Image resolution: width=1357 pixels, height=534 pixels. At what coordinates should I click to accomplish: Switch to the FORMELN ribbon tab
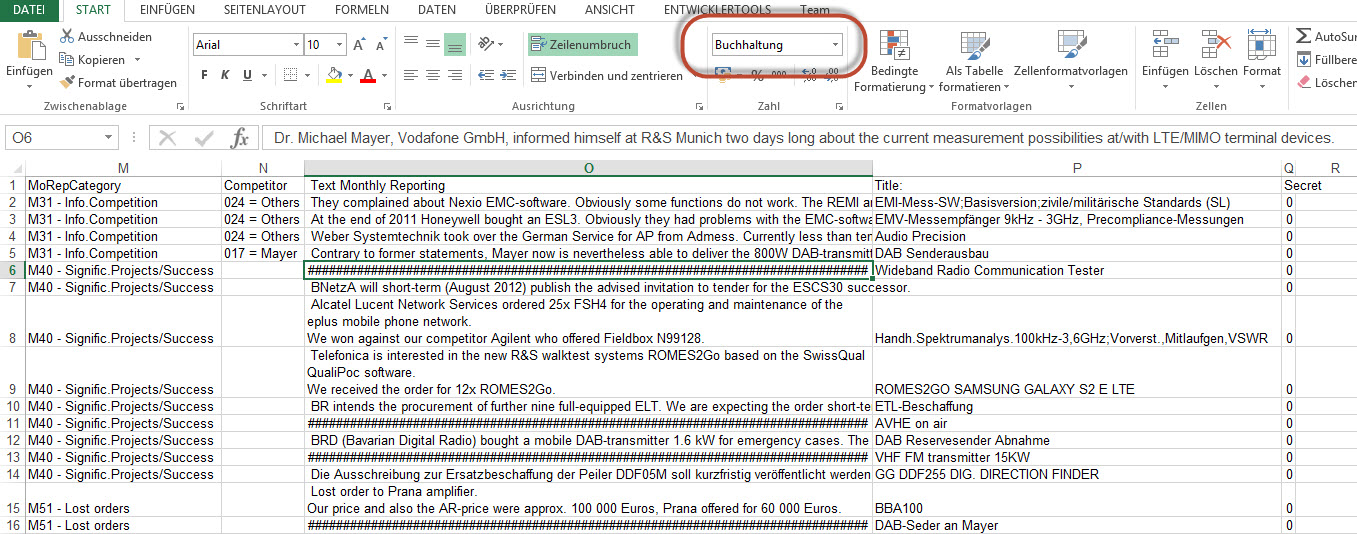tap(361, 10)
